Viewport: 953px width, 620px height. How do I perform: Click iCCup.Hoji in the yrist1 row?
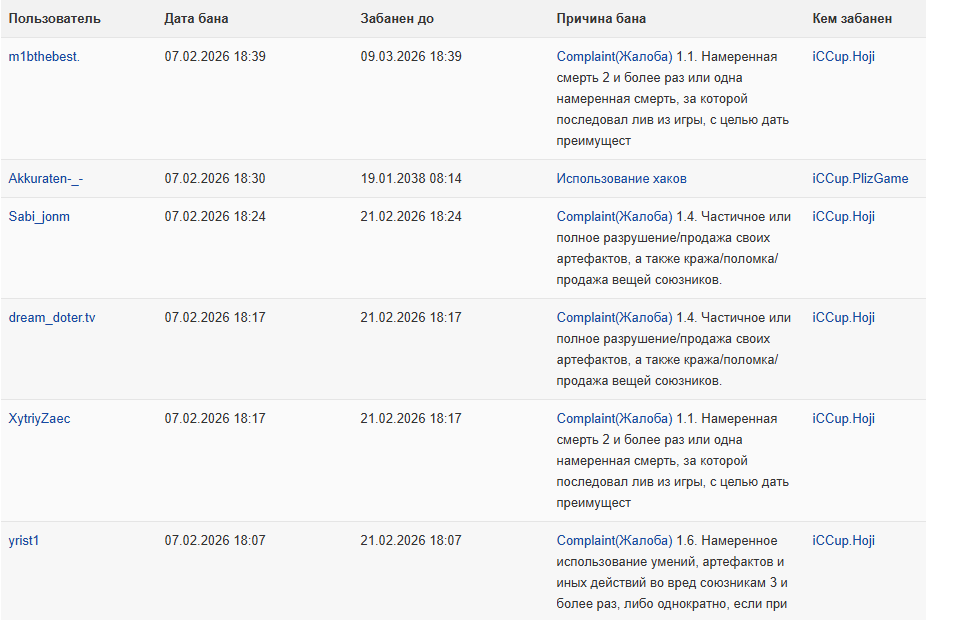[843, 541]
